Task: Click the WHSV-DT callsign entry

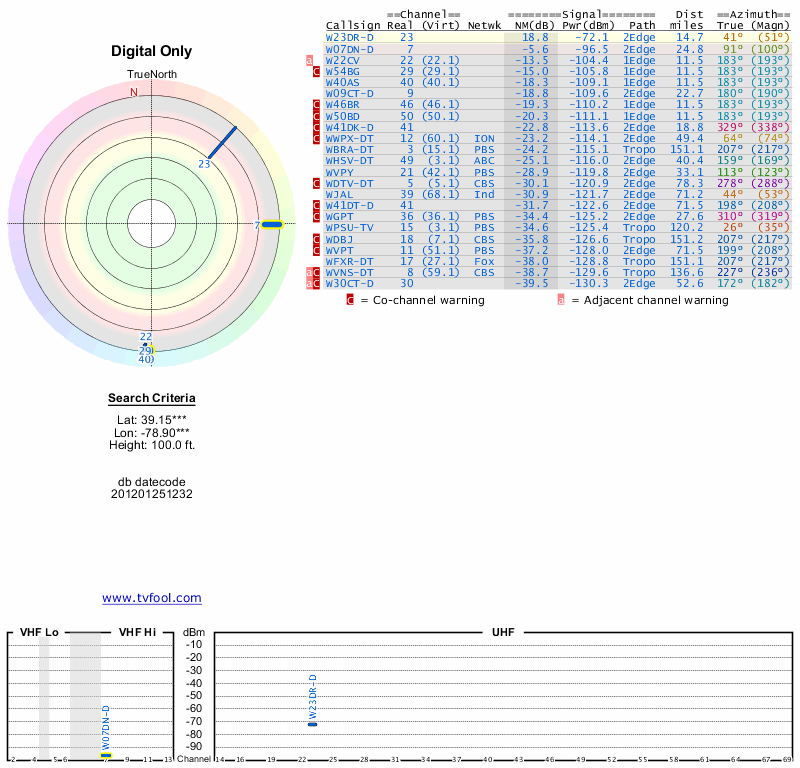Action: (350, 161)
